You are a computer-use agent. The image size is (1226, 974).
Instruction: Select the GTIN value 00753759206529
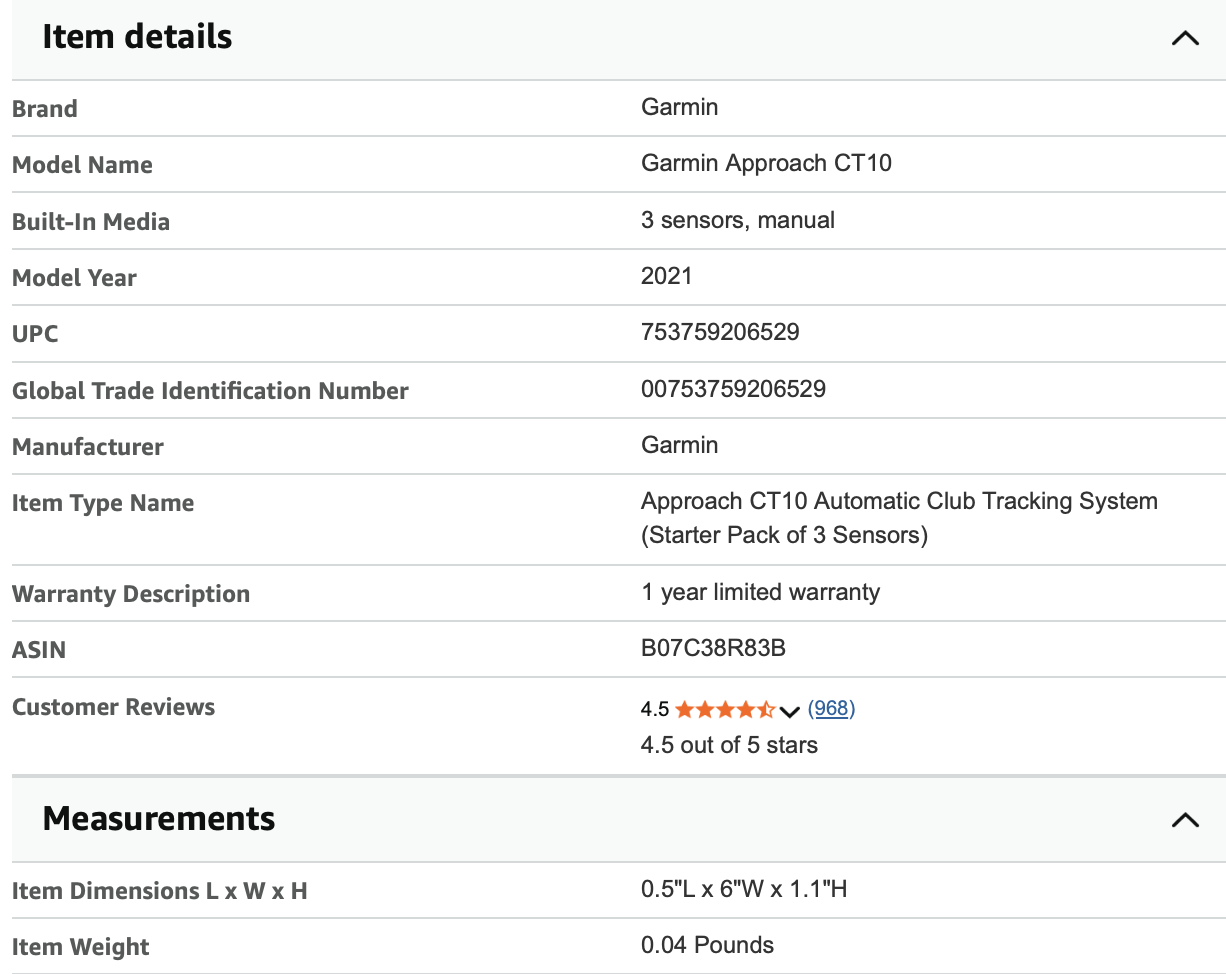pos(733,389)
